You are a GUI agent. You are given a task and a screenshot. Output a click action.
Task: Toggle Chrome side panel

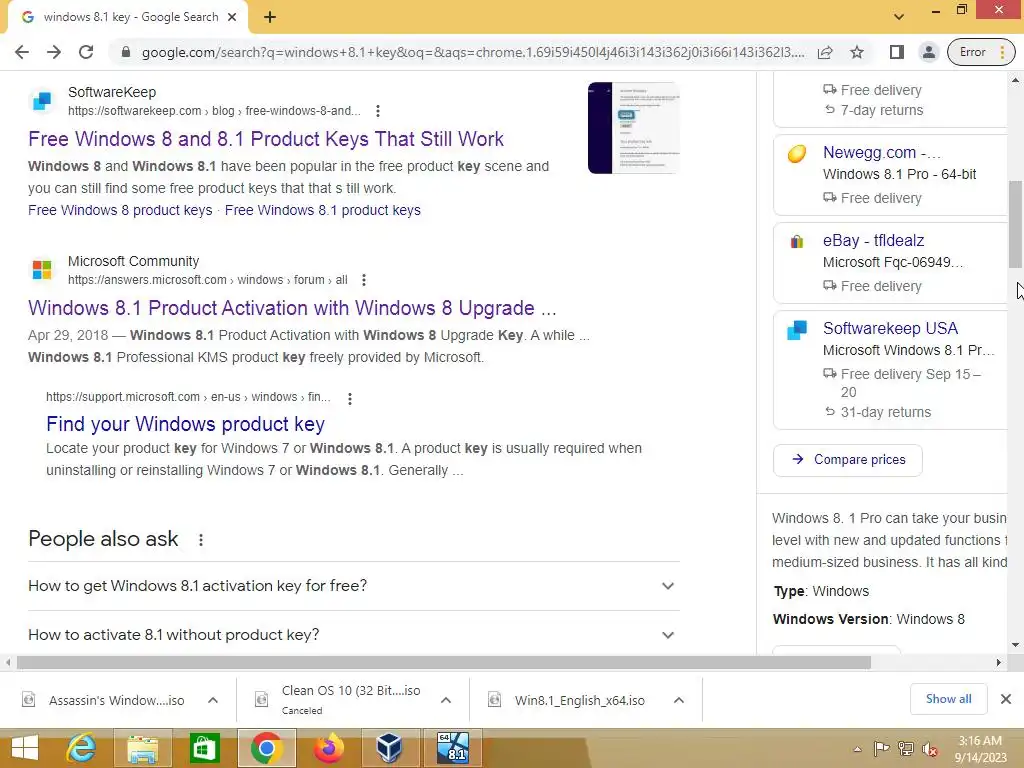[x=897, y=52]
